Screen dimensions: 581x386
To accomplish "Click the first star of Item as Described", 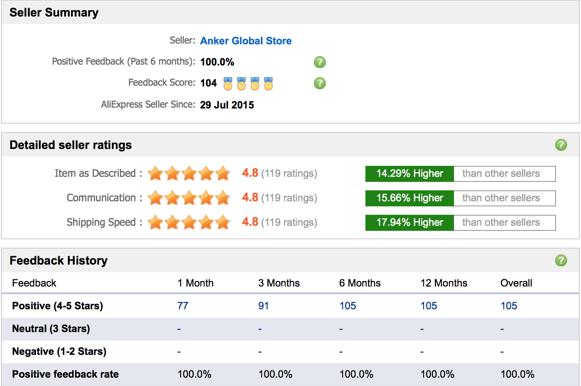I will (x=155, y=173).
